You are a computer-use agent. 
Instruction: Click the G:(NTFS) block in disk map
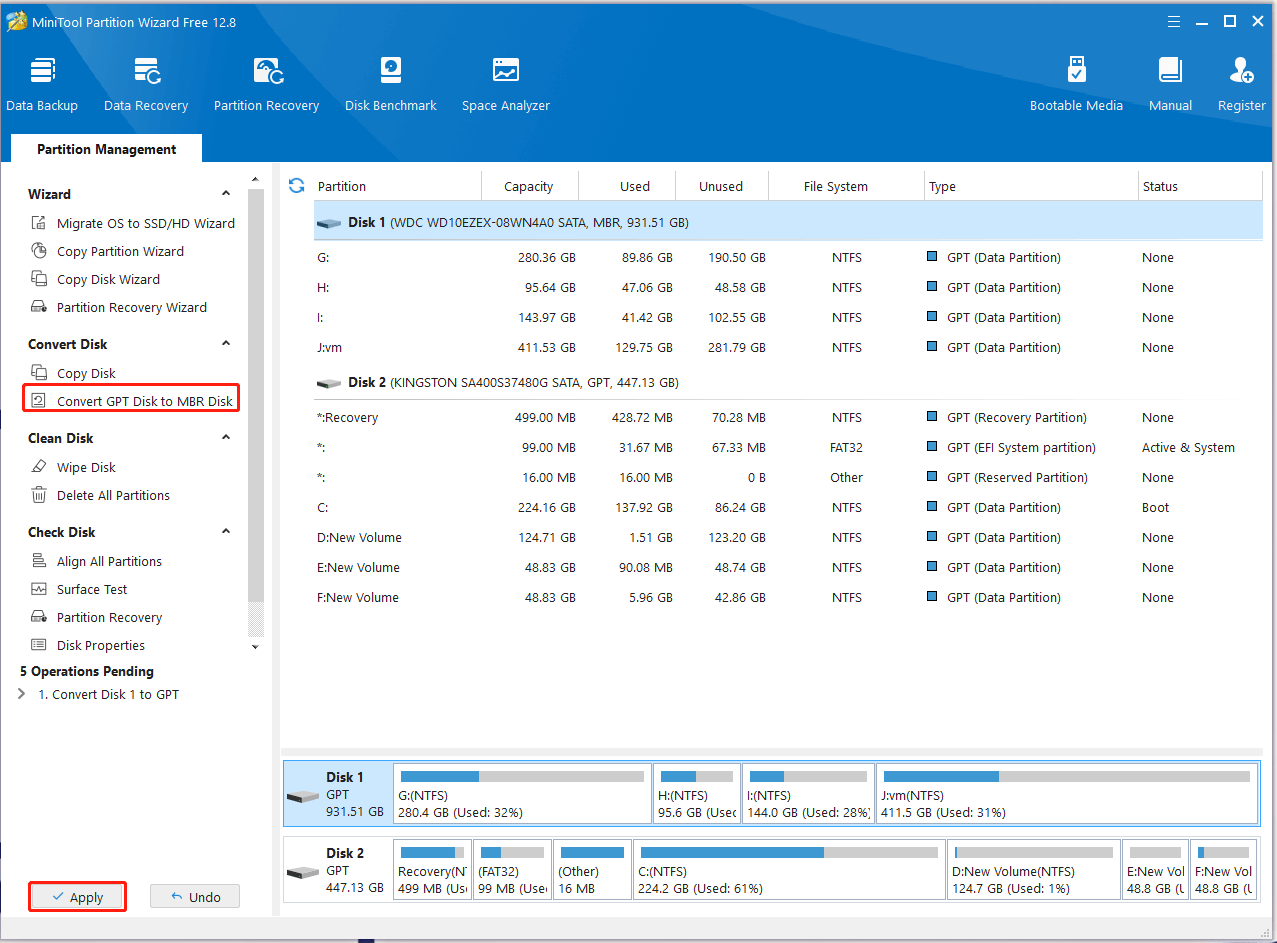pos(522,794)
